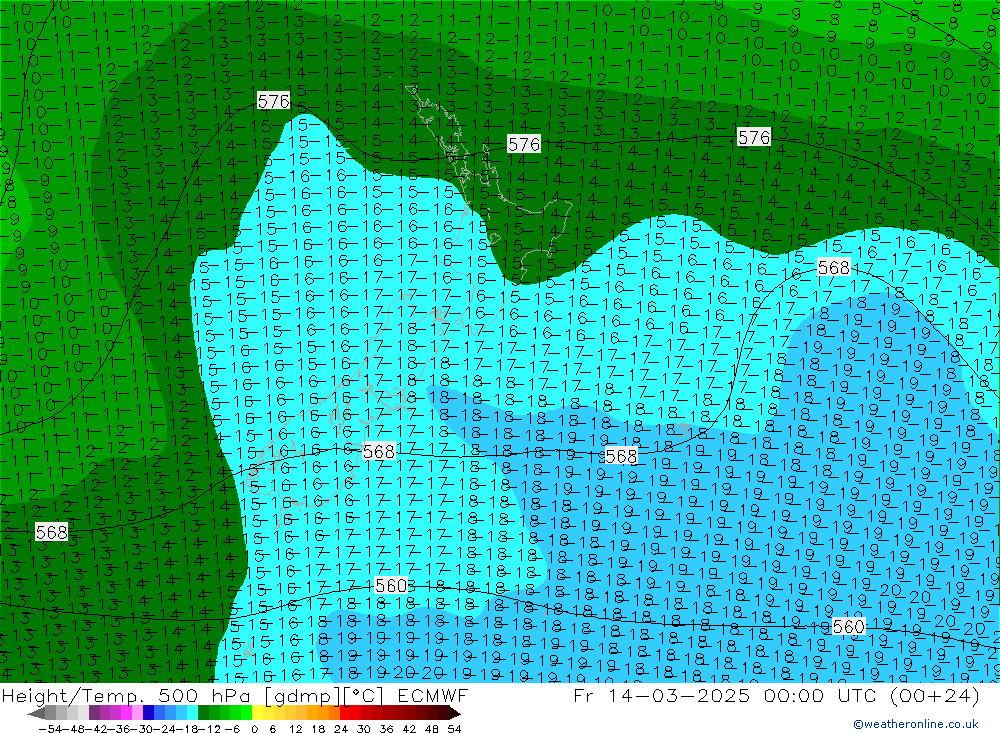Click the darkest green legend swatch

203,714
